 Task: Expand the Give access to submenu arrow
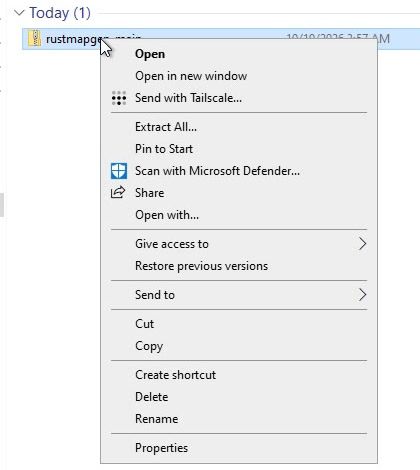click(362, 244)
